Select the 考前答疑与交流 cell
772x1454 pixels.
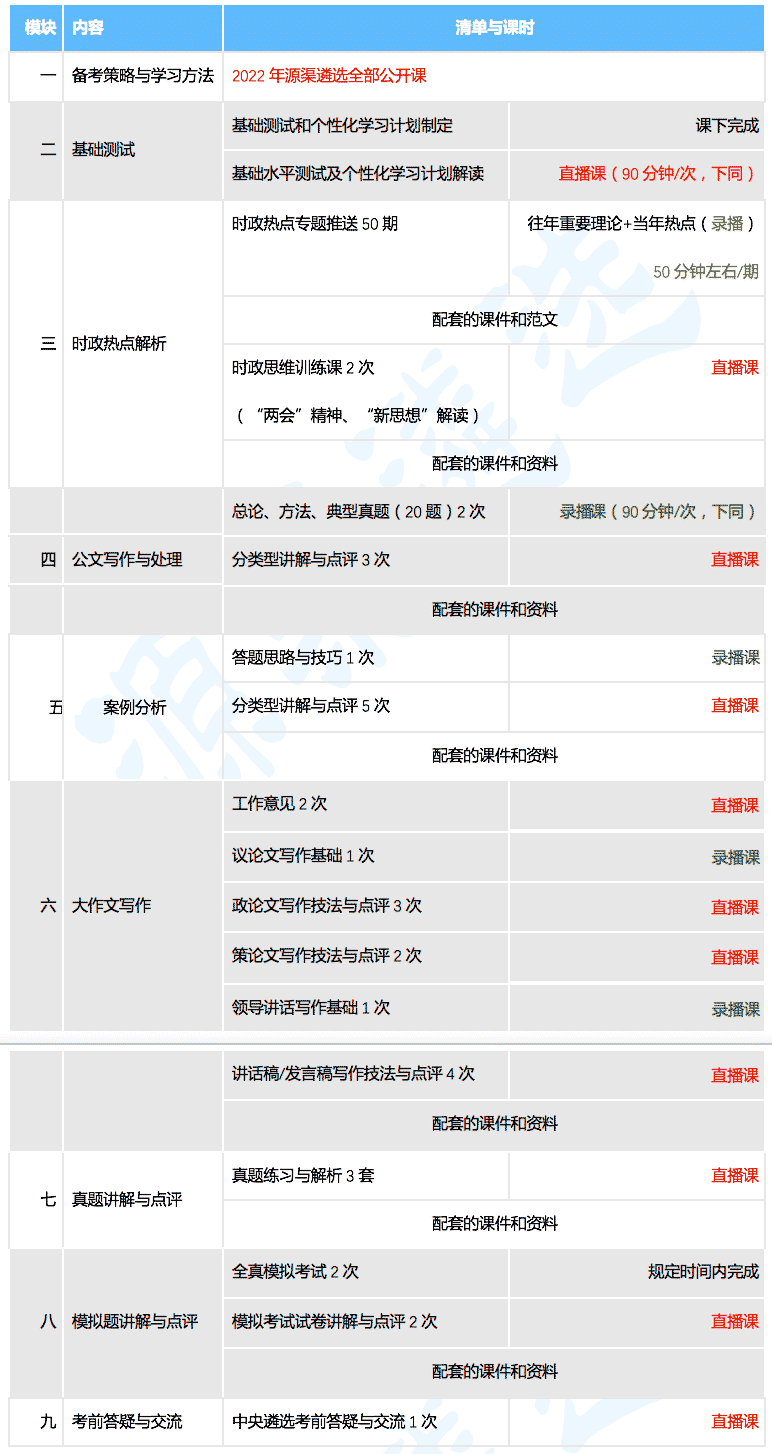(x=143, y=1422)
